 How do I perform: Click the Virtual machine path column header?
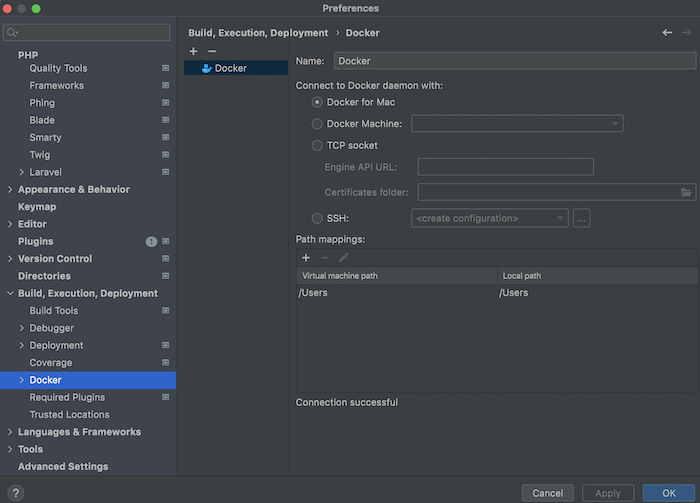point(396,276)
